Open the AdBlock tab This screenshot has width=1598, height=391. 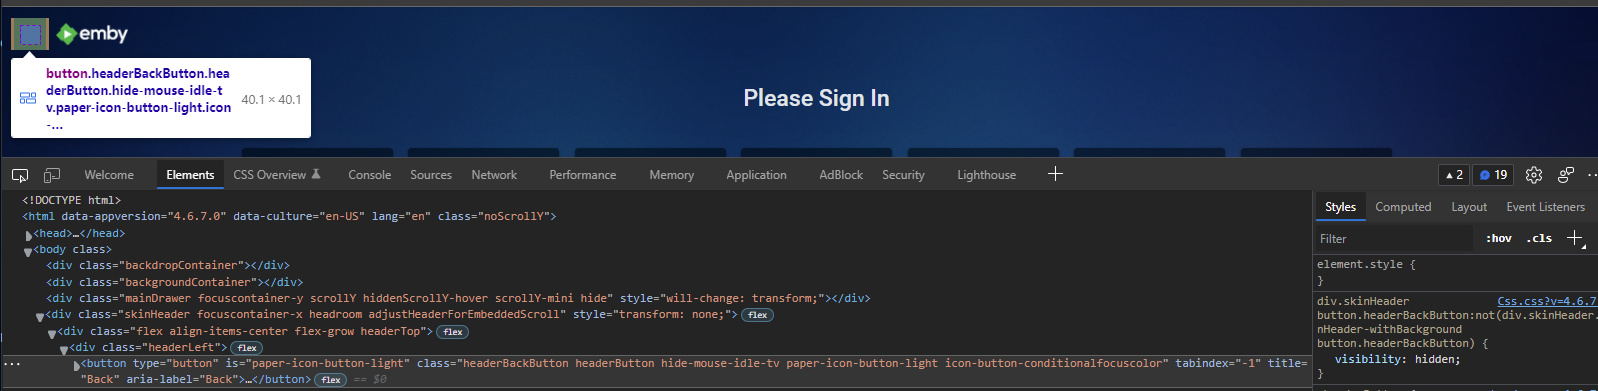click(x=841, y=175)
